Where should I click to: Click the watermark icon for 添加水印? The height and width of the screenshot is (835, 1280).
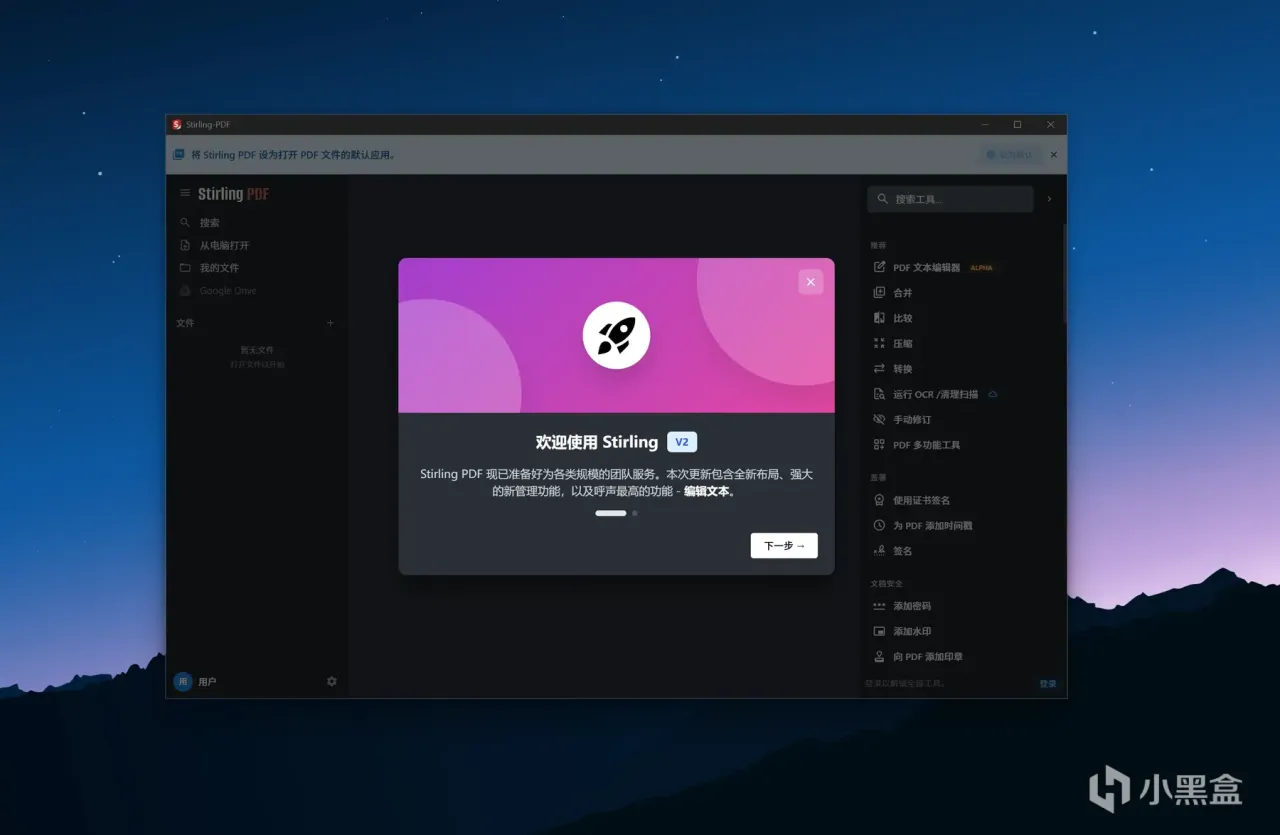879,631
